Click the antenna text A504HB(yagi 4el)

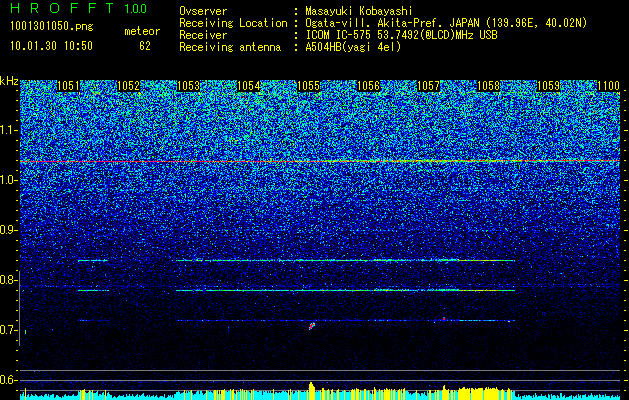tap(353, 47)
